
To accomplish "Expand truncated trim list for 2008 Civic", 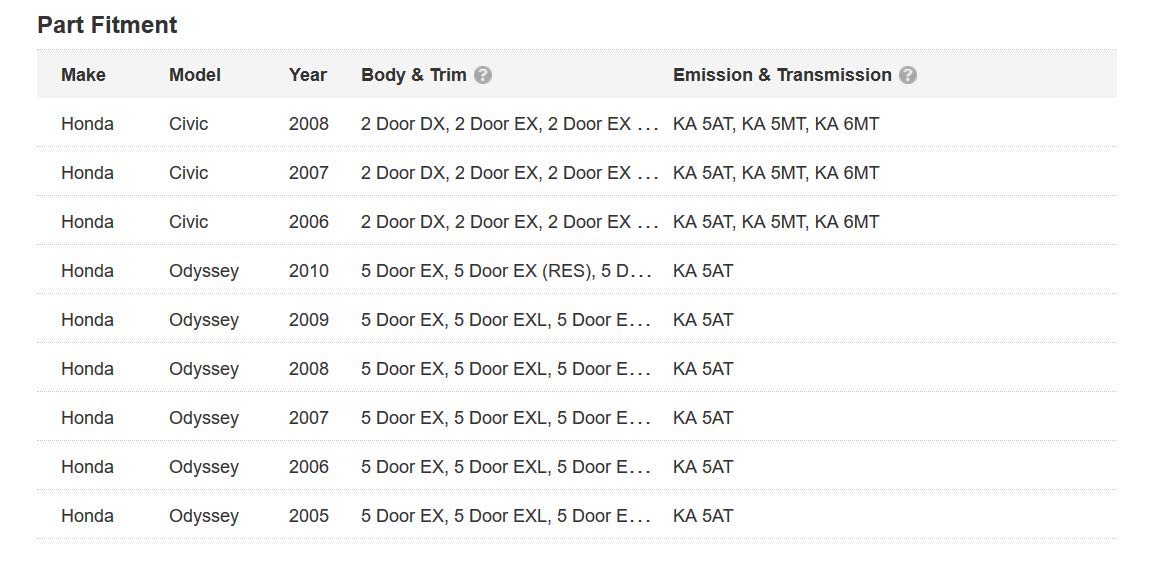I will point(647,125).
